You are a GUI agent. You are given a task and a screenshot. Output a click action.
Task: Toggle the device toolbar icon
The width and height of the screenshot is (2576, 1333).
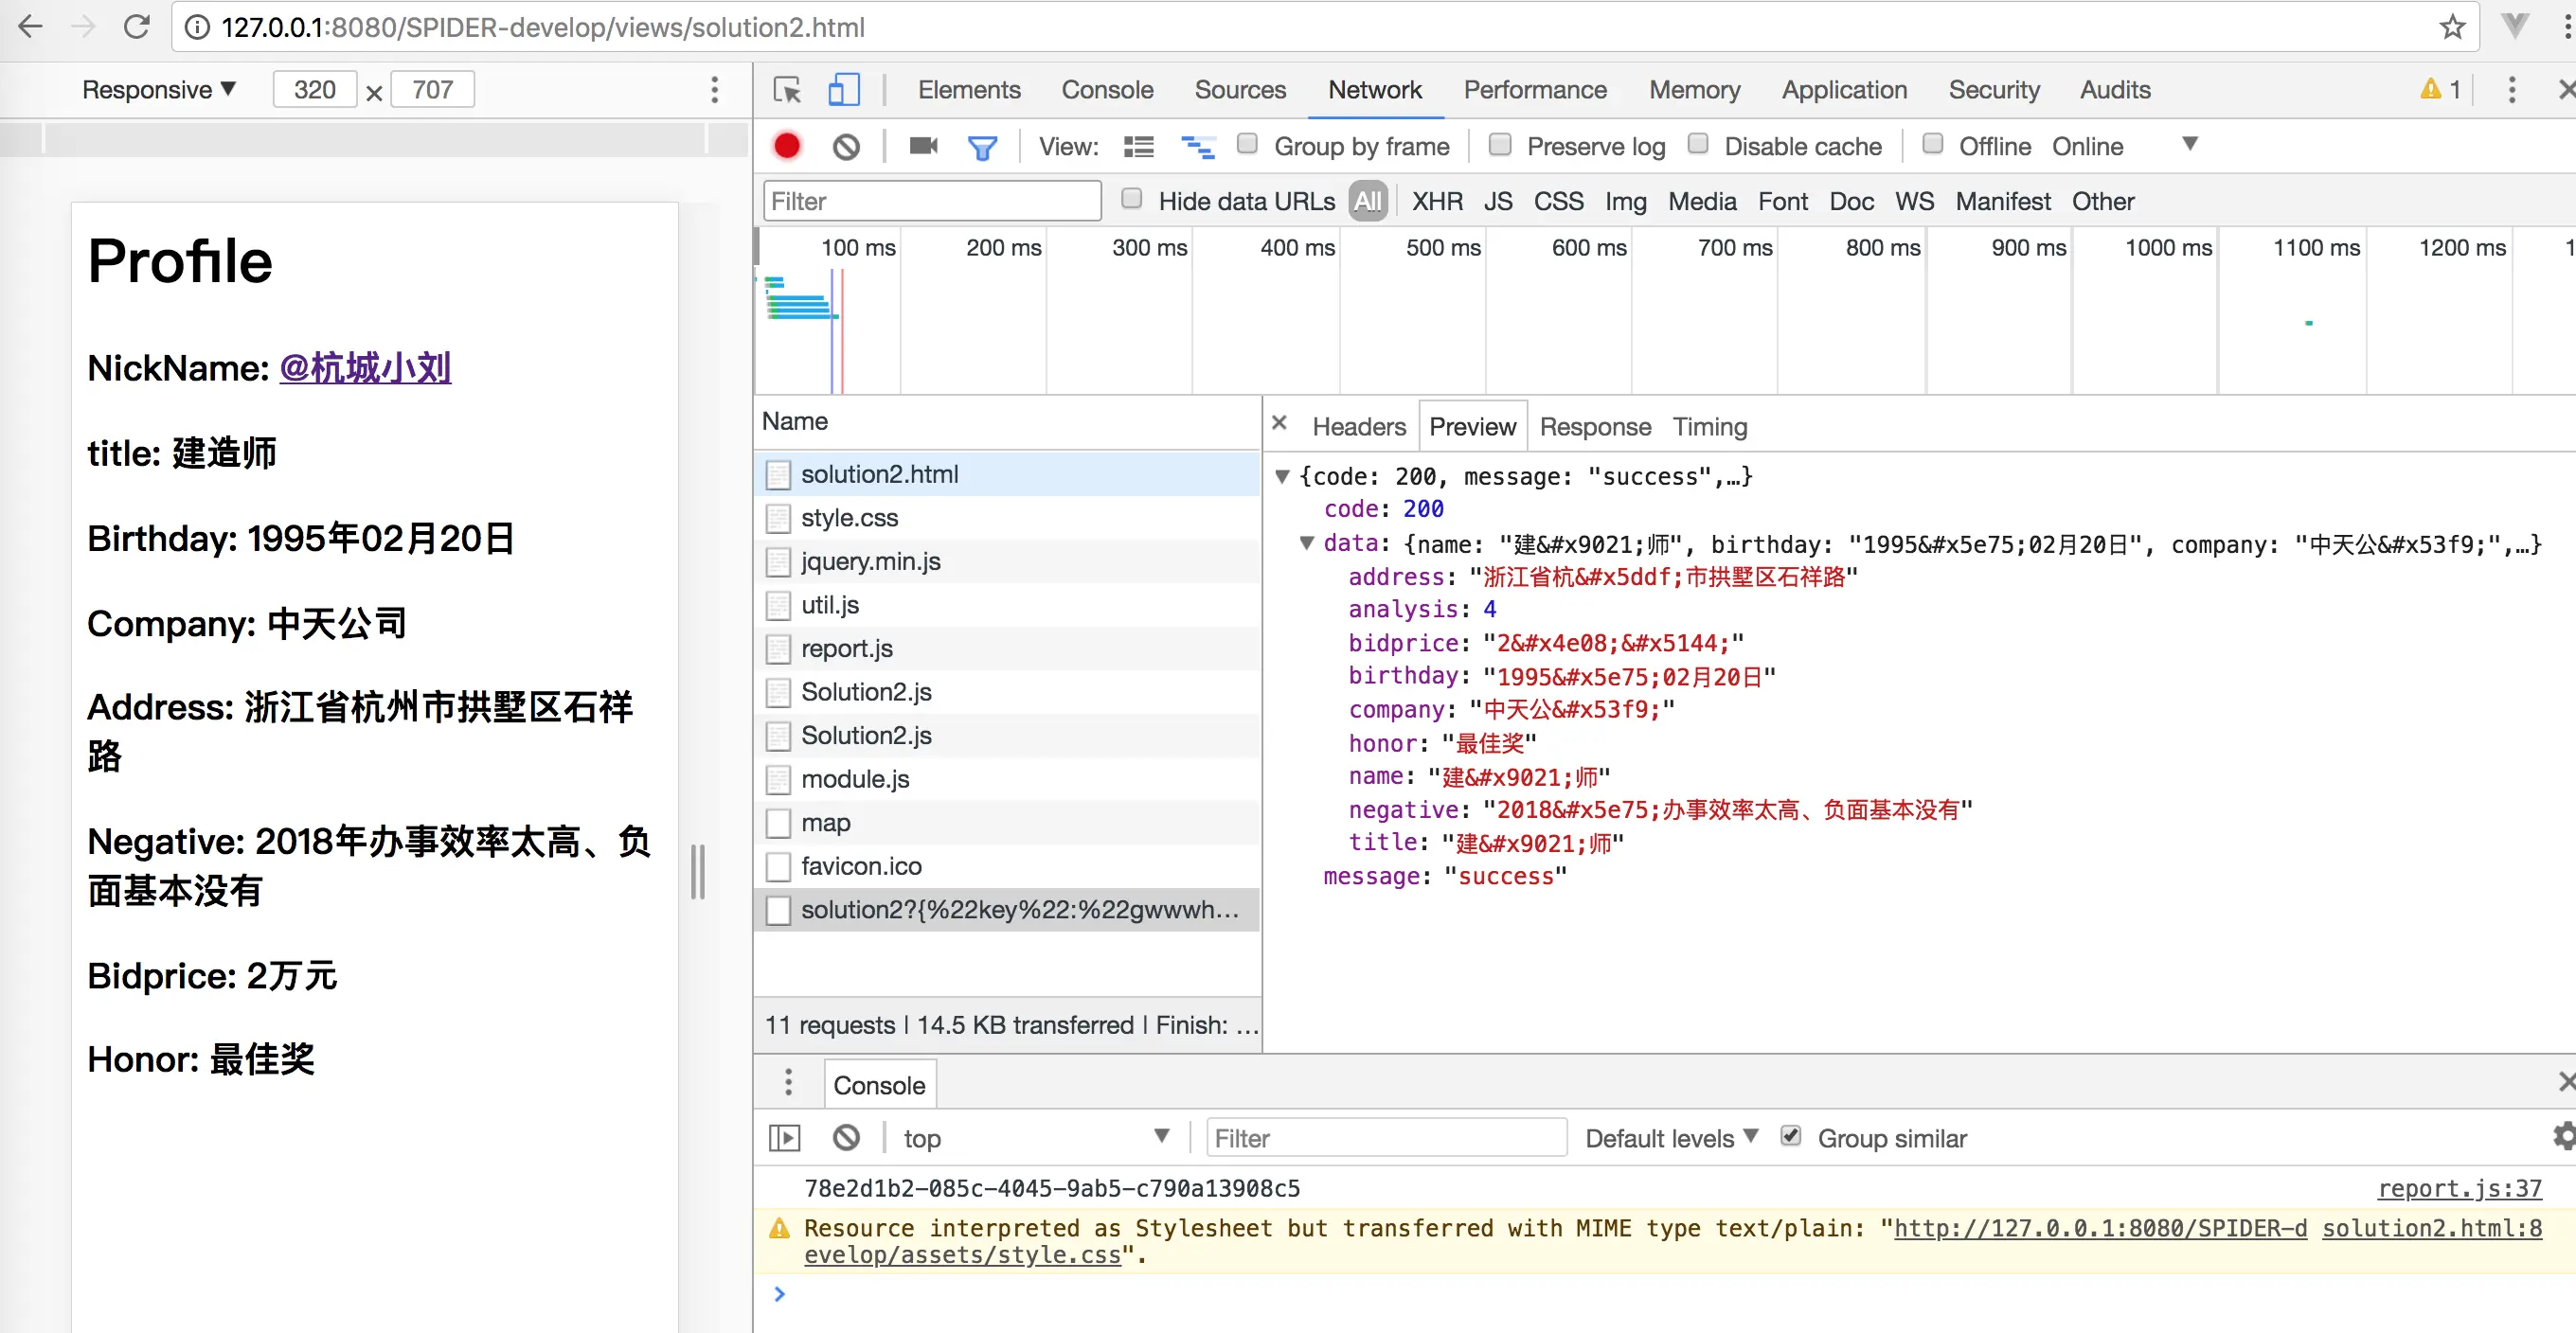(x=843, y=90)
